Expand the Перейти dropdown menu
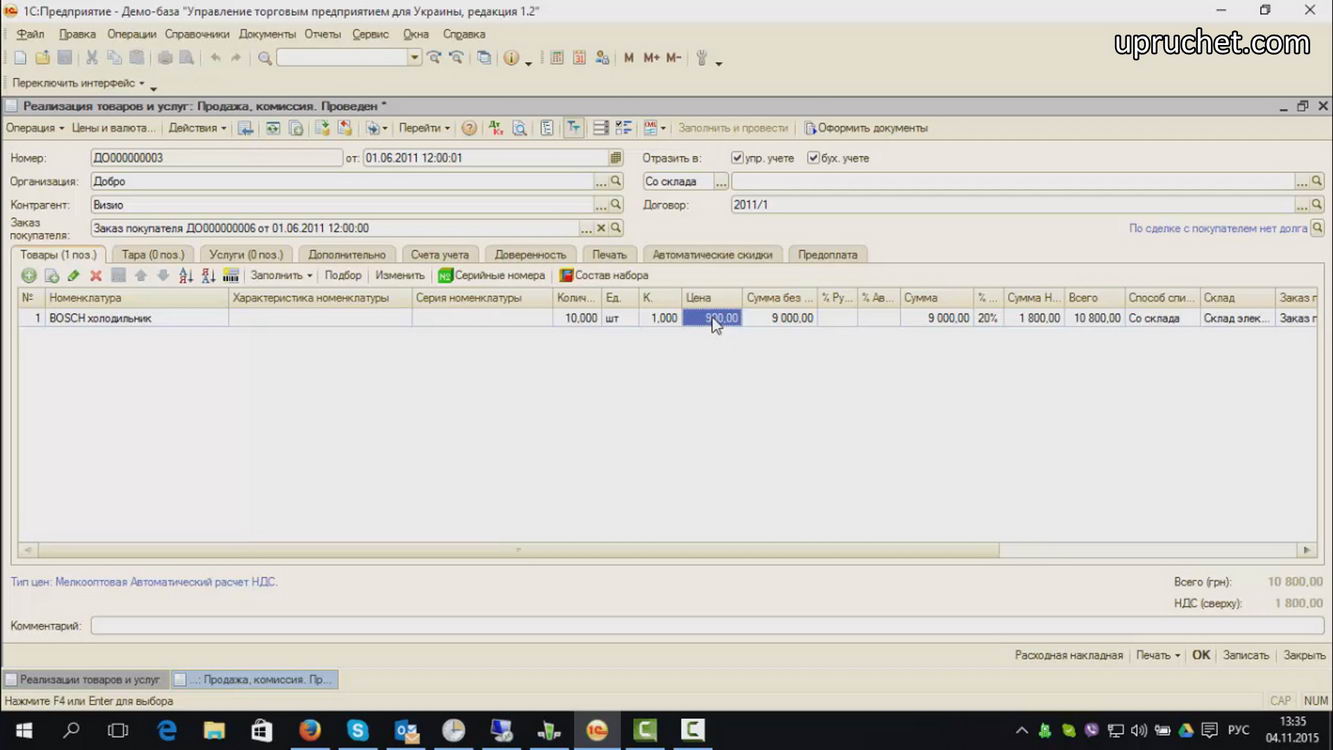This screenshot has width=1333, height=750. tap(424, 128)
